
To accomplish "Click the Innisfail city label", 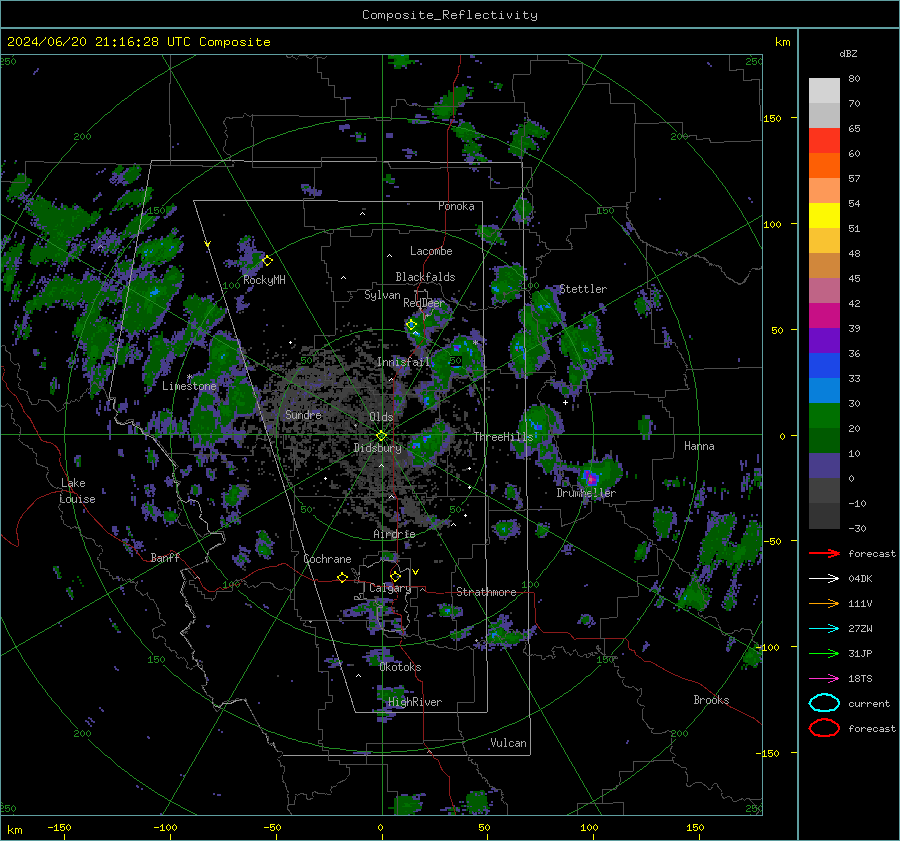I will tap(403, 362).
